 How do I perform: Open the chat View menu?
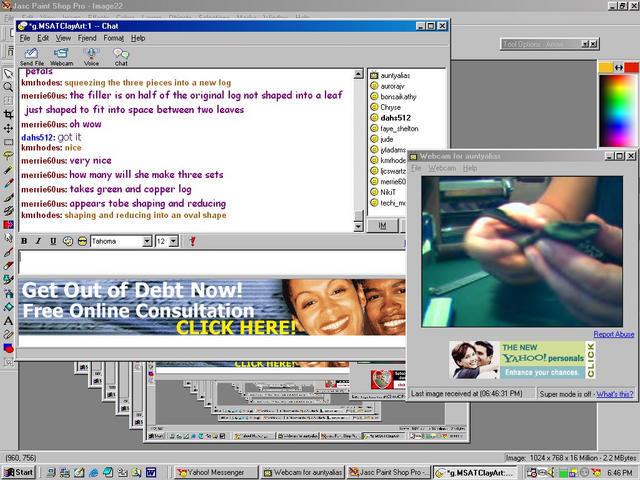63,38
